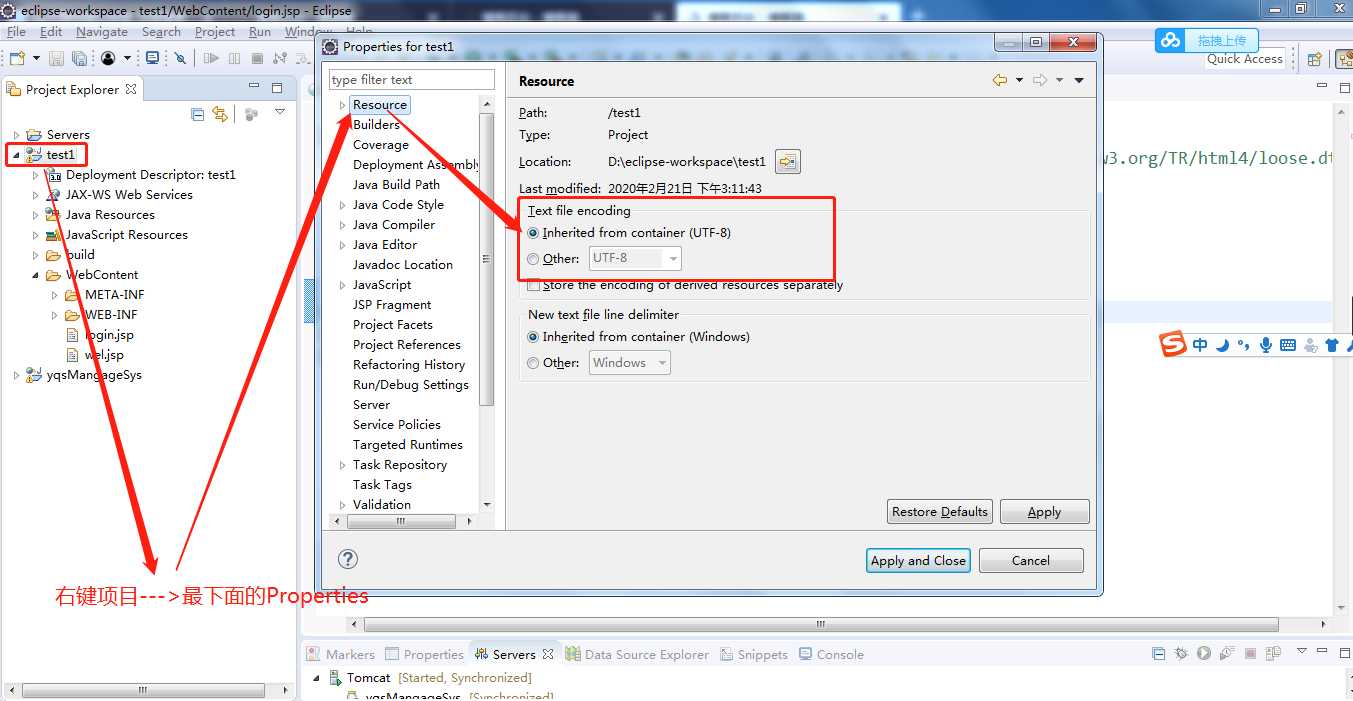The image size is (1353, 701).
Task: Collapse all in Project Explorer
Action: tap(198, 114)
